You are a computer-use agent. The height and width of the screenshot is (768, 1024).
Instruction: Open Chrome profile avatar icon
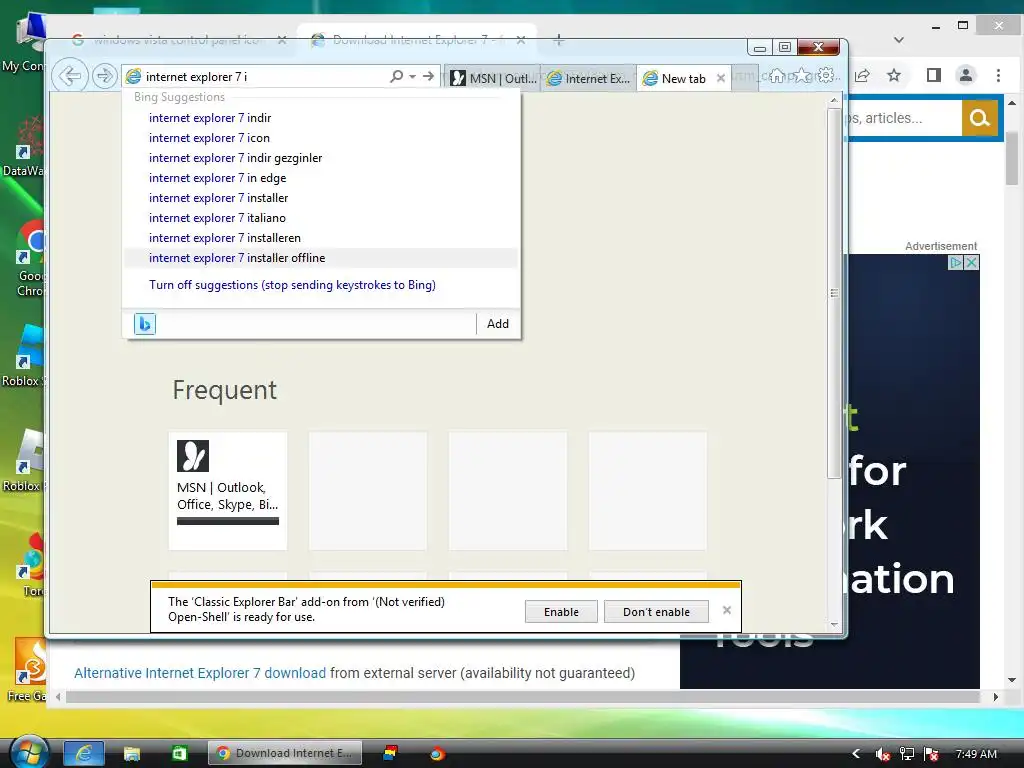[966, 76]
